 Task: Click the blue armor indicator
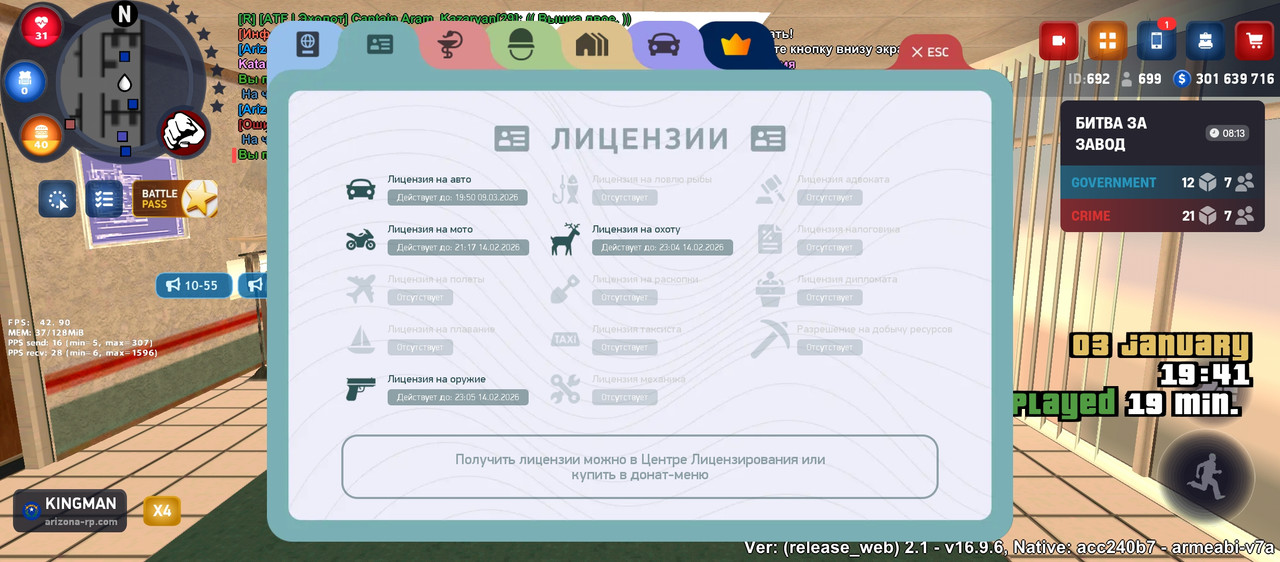tap(24, 83)
